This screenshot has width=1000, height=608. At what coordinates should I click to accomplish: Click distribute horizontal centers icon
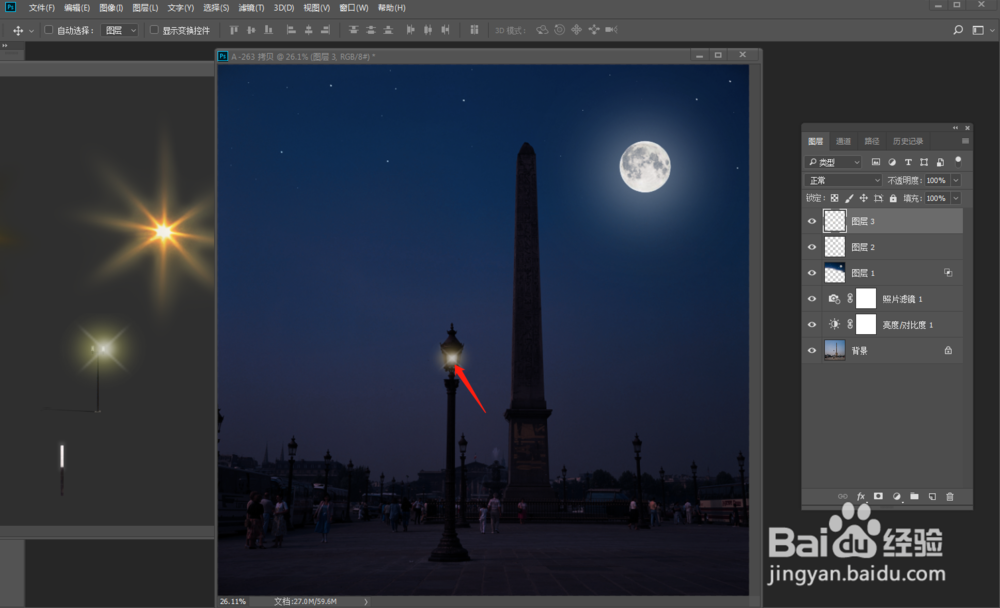click(427, 30)
